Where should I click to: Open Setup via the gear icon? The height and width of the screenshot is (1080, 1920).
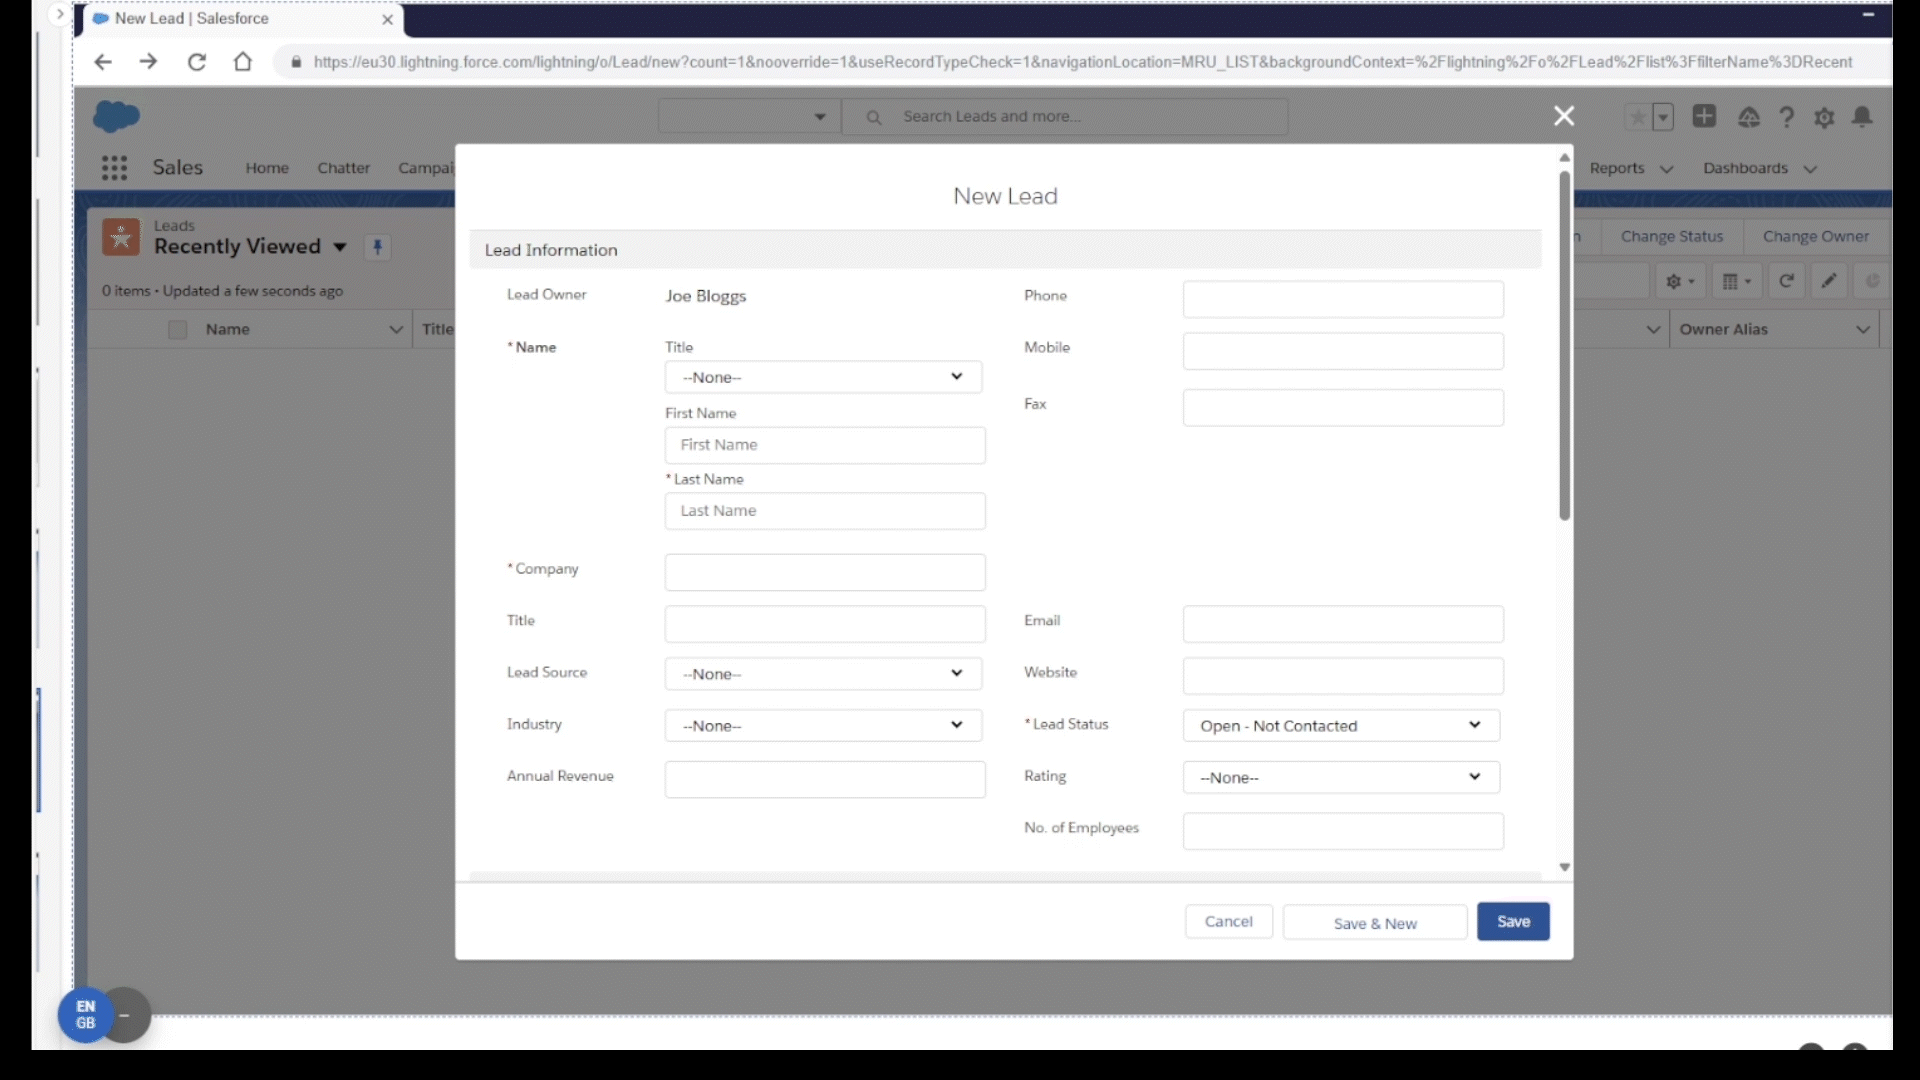tap(1824, 117)
